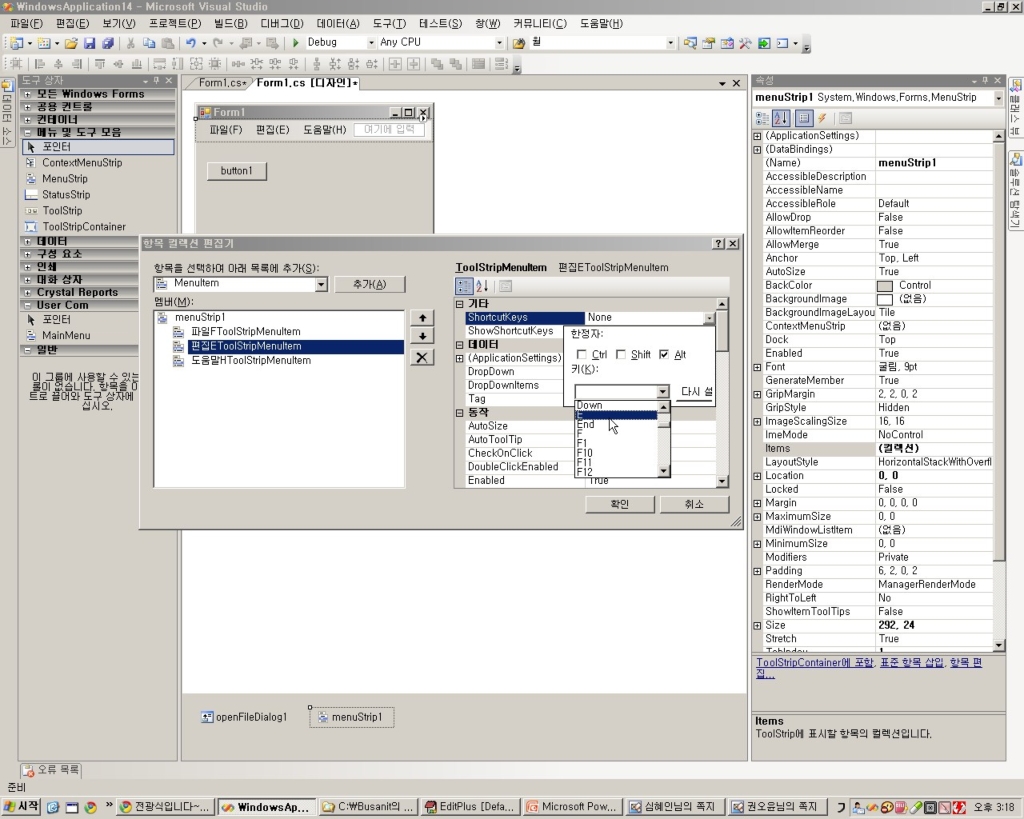Click the Save All toolbar icon
Screen dimensions: 1024x819
pyautogui.click(x=108, y=43)
